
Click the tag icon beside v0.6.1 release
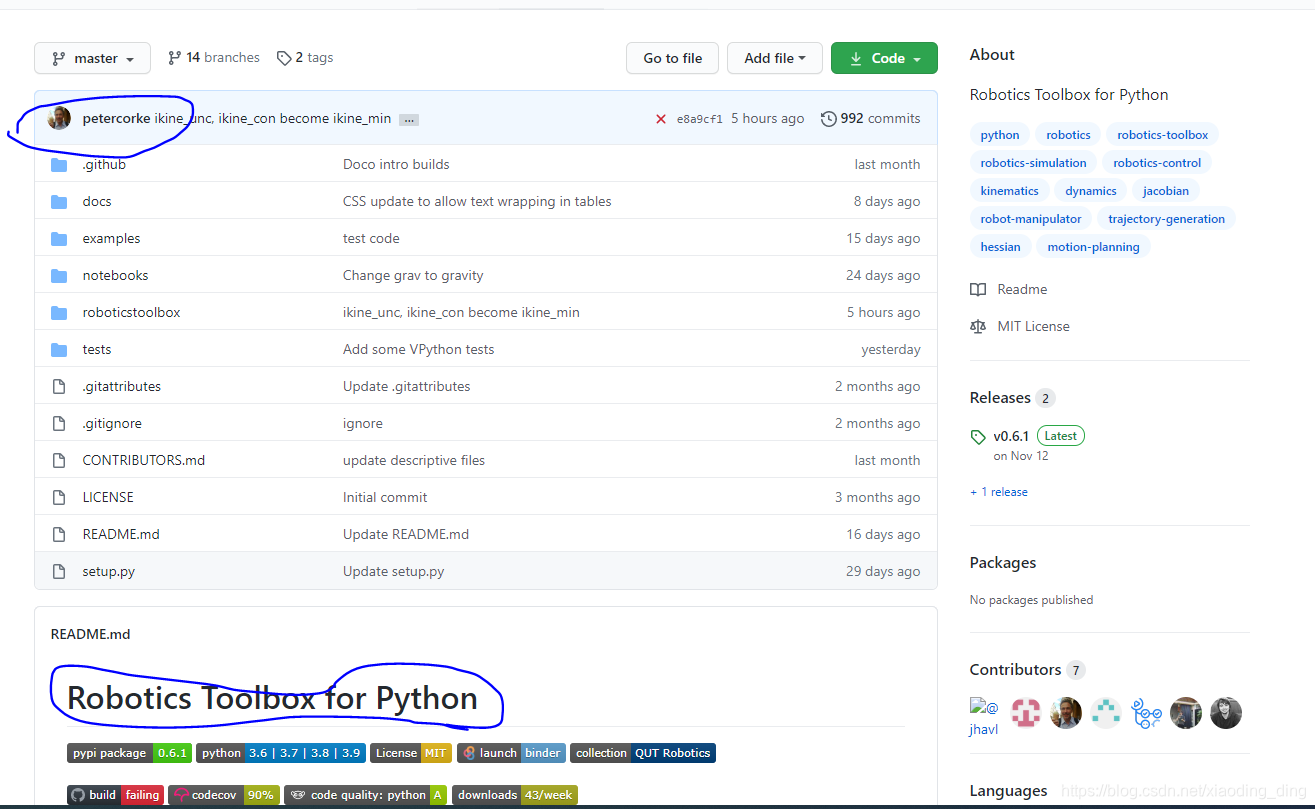pos(978,436)
